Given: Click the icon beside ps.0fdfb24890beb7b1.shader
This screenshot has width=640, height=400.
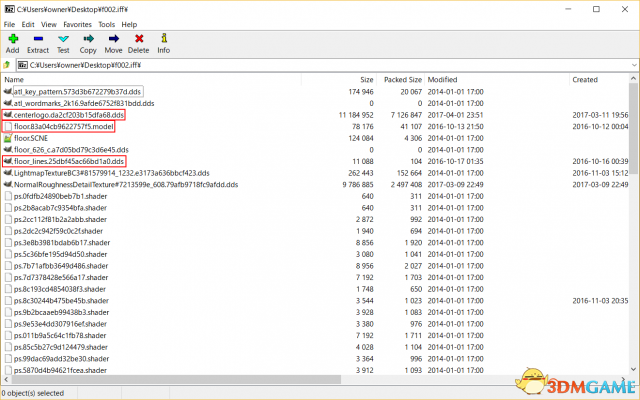Looking at the screenshot, I should pos(8,196).
